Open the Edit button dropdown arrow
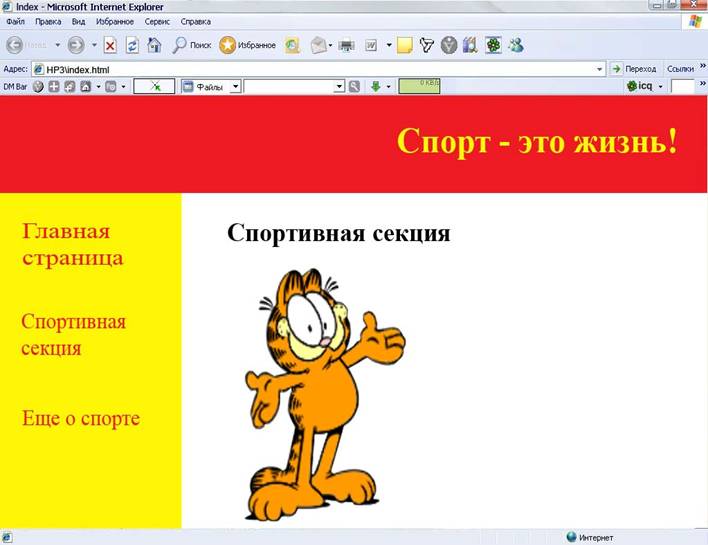 tap(389, 45)
